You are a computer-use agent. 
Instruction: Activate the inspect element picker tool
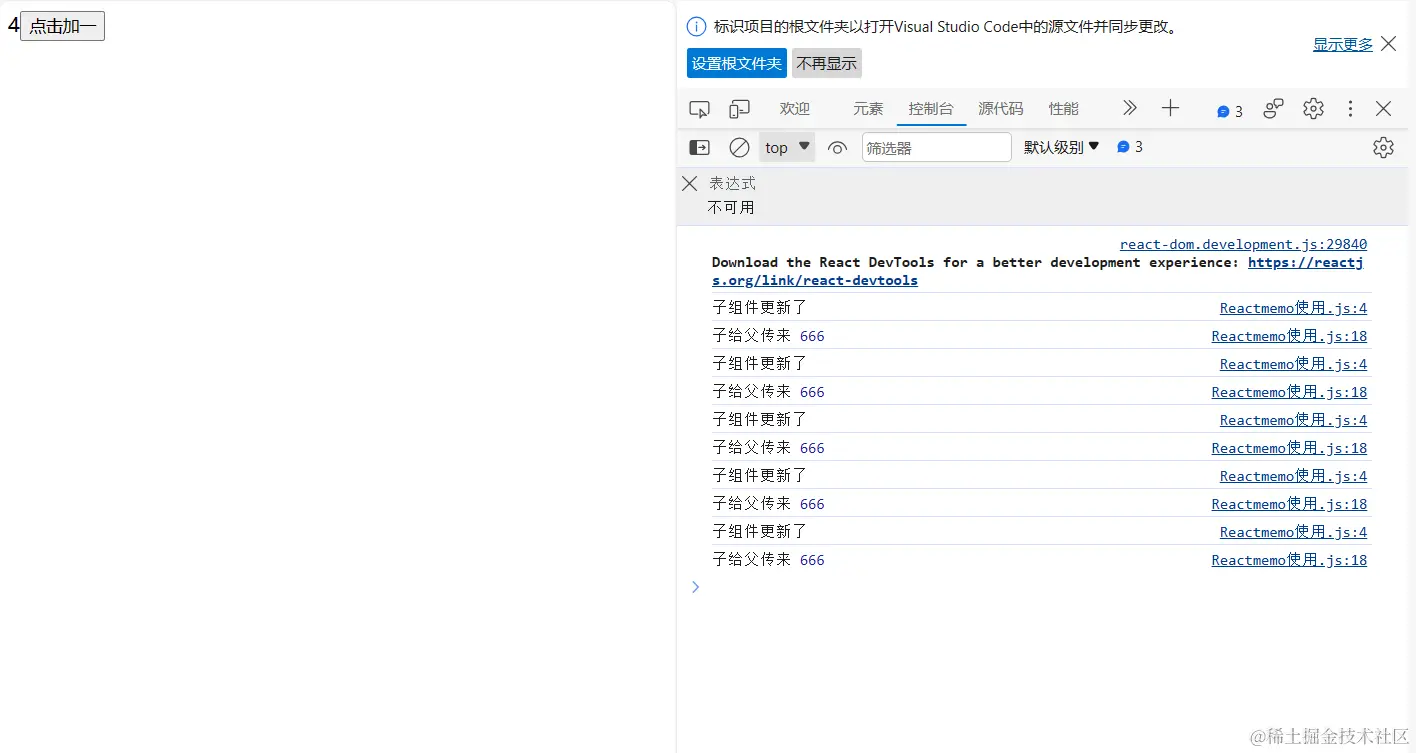[699, 109]
